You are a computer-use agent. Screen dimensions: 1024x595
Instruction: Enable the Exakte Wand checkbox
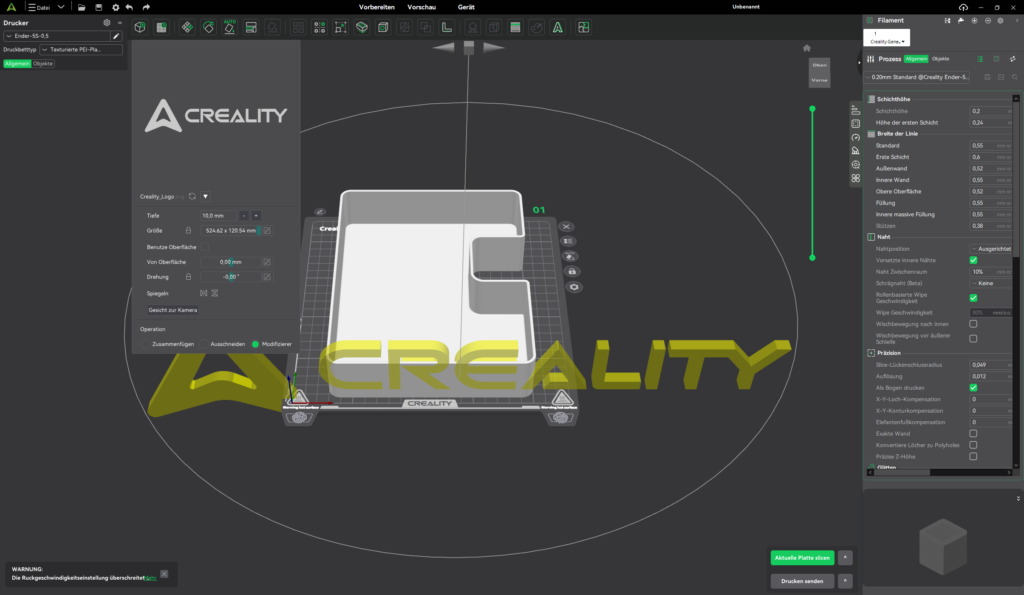point(973,434)
